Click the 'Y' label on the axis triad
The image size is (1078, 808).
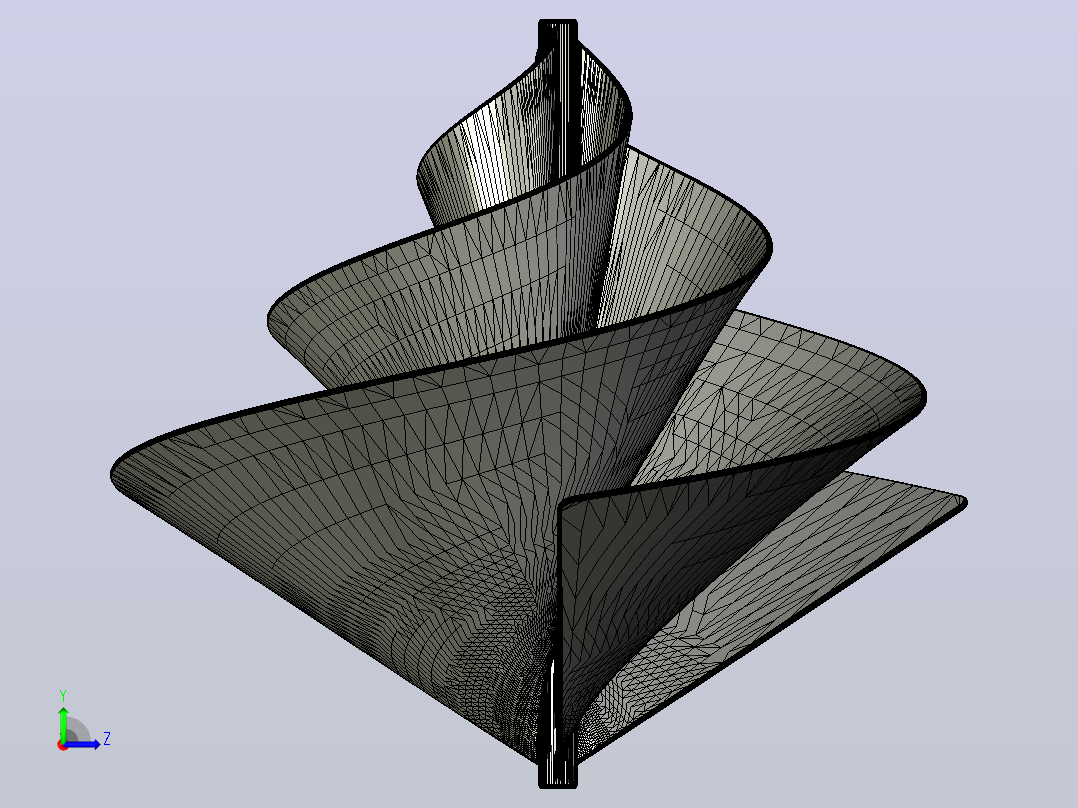(x=63, y=696)
